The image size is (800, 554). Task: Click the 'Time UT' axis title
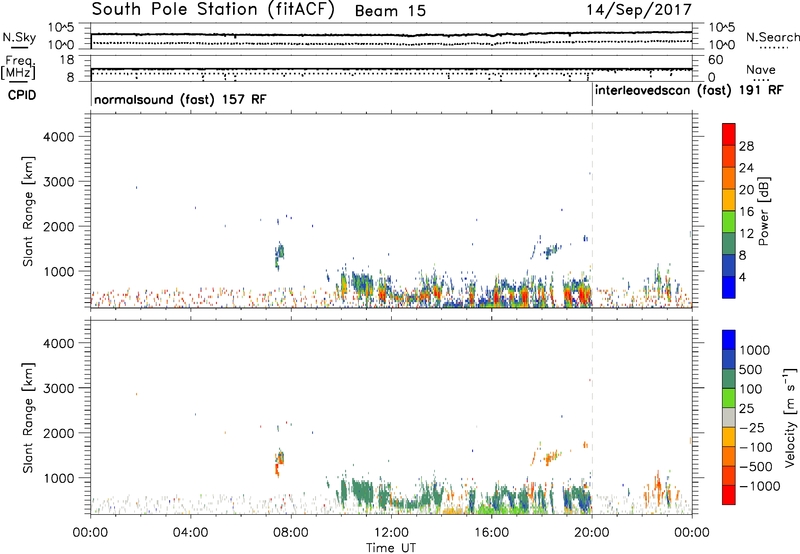click(391, 548)
